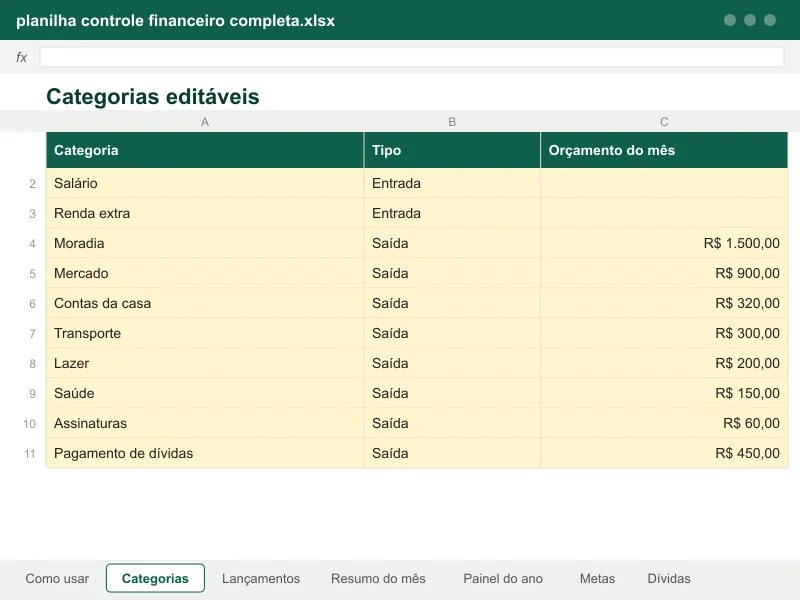The width and height of the screenshot is (800, 600).
Task: Select the R$ 450,00 budget cell
Action: (x=664, y=453)
